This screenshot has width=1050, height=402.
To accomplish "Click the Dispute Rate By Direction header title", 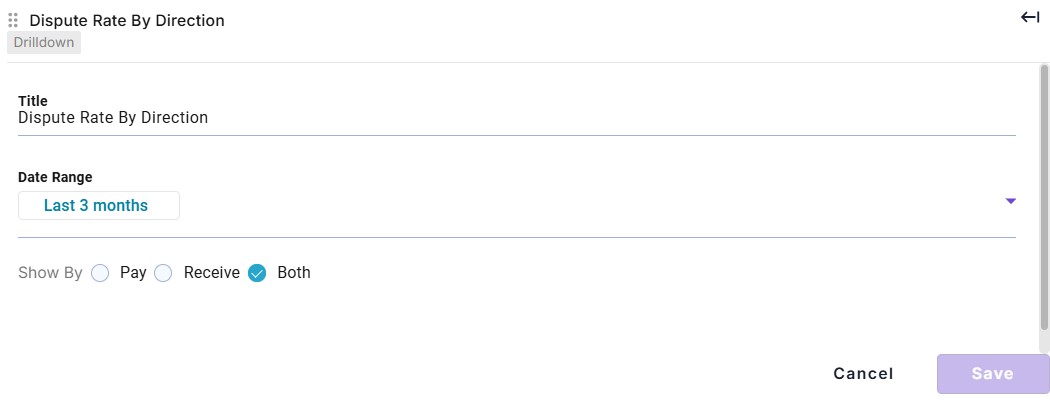I will tap(127, 21).
